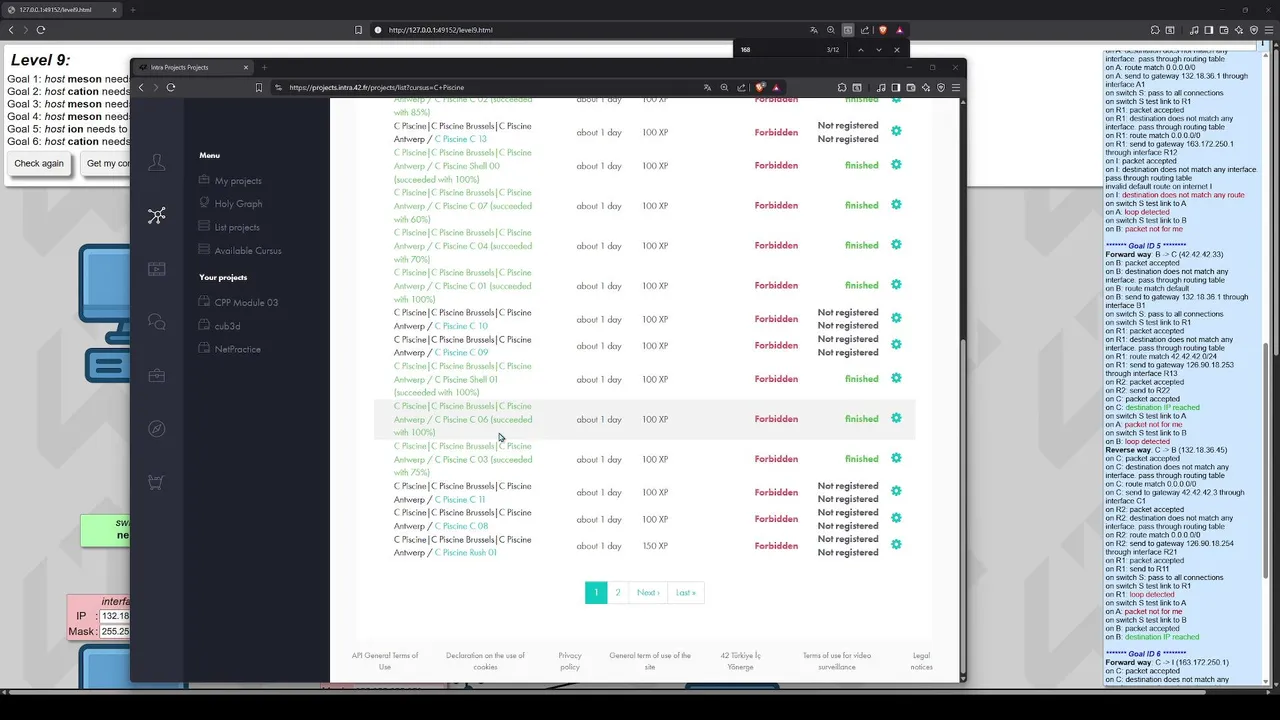Open a new tab in the intra window

pos(264,67)
